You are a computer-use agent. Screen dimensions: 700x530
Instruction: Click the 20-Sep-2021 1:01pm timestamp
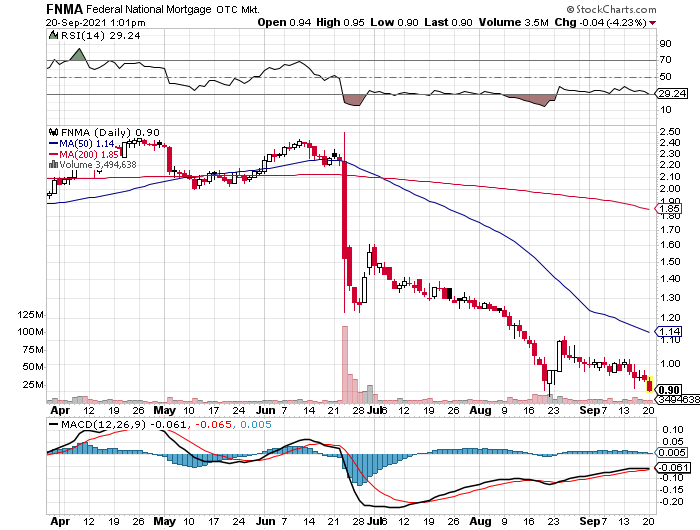pyautogui.click(x=96, y=23)
